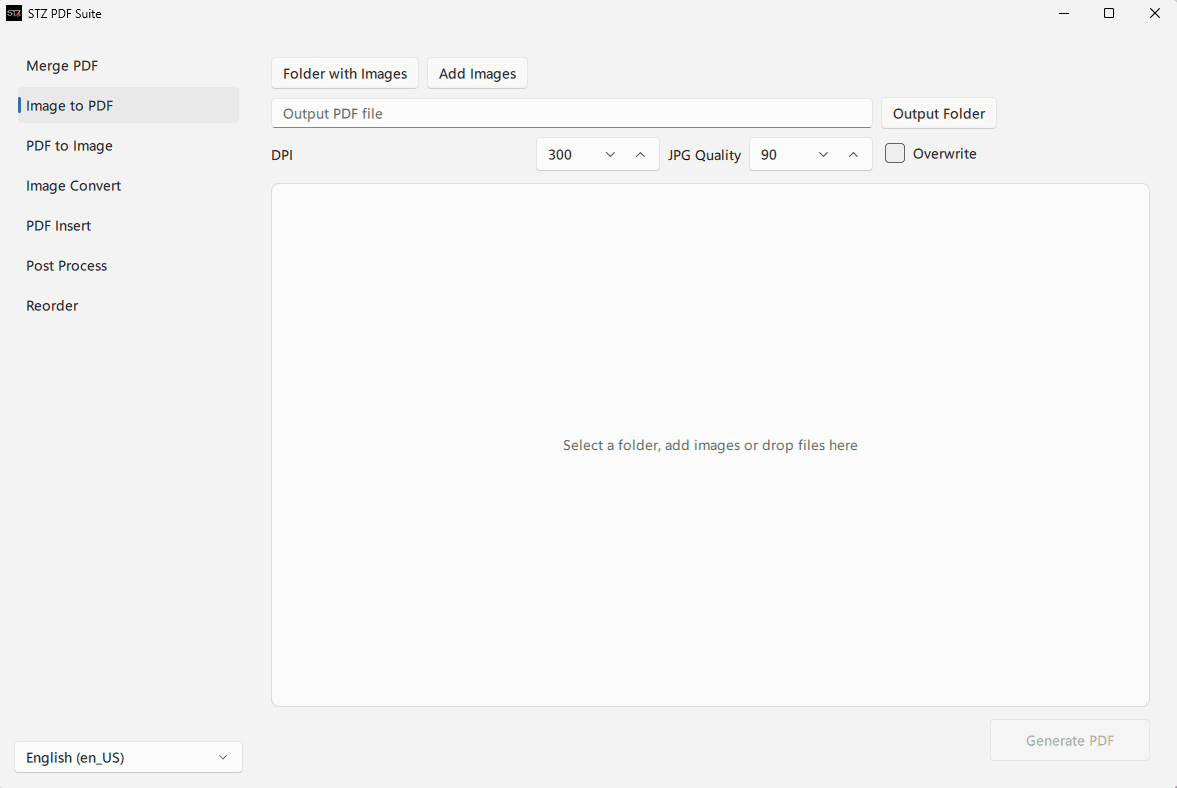The width and height of the screenshot is (1177, 788).
Task: Switch to PDF to Image section
Action: click(128, 146)
